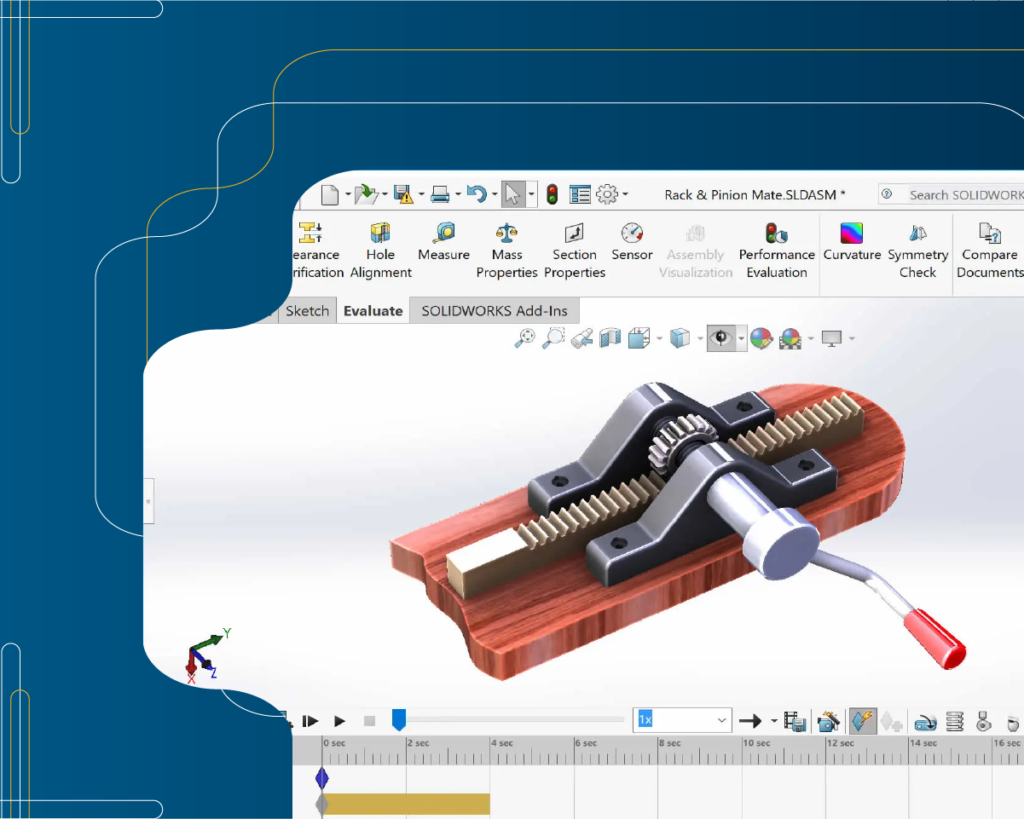The width and height of the screenshot is (1024, 819).
Task: Switch to the Sketch tab
Action: click(306, 310)
